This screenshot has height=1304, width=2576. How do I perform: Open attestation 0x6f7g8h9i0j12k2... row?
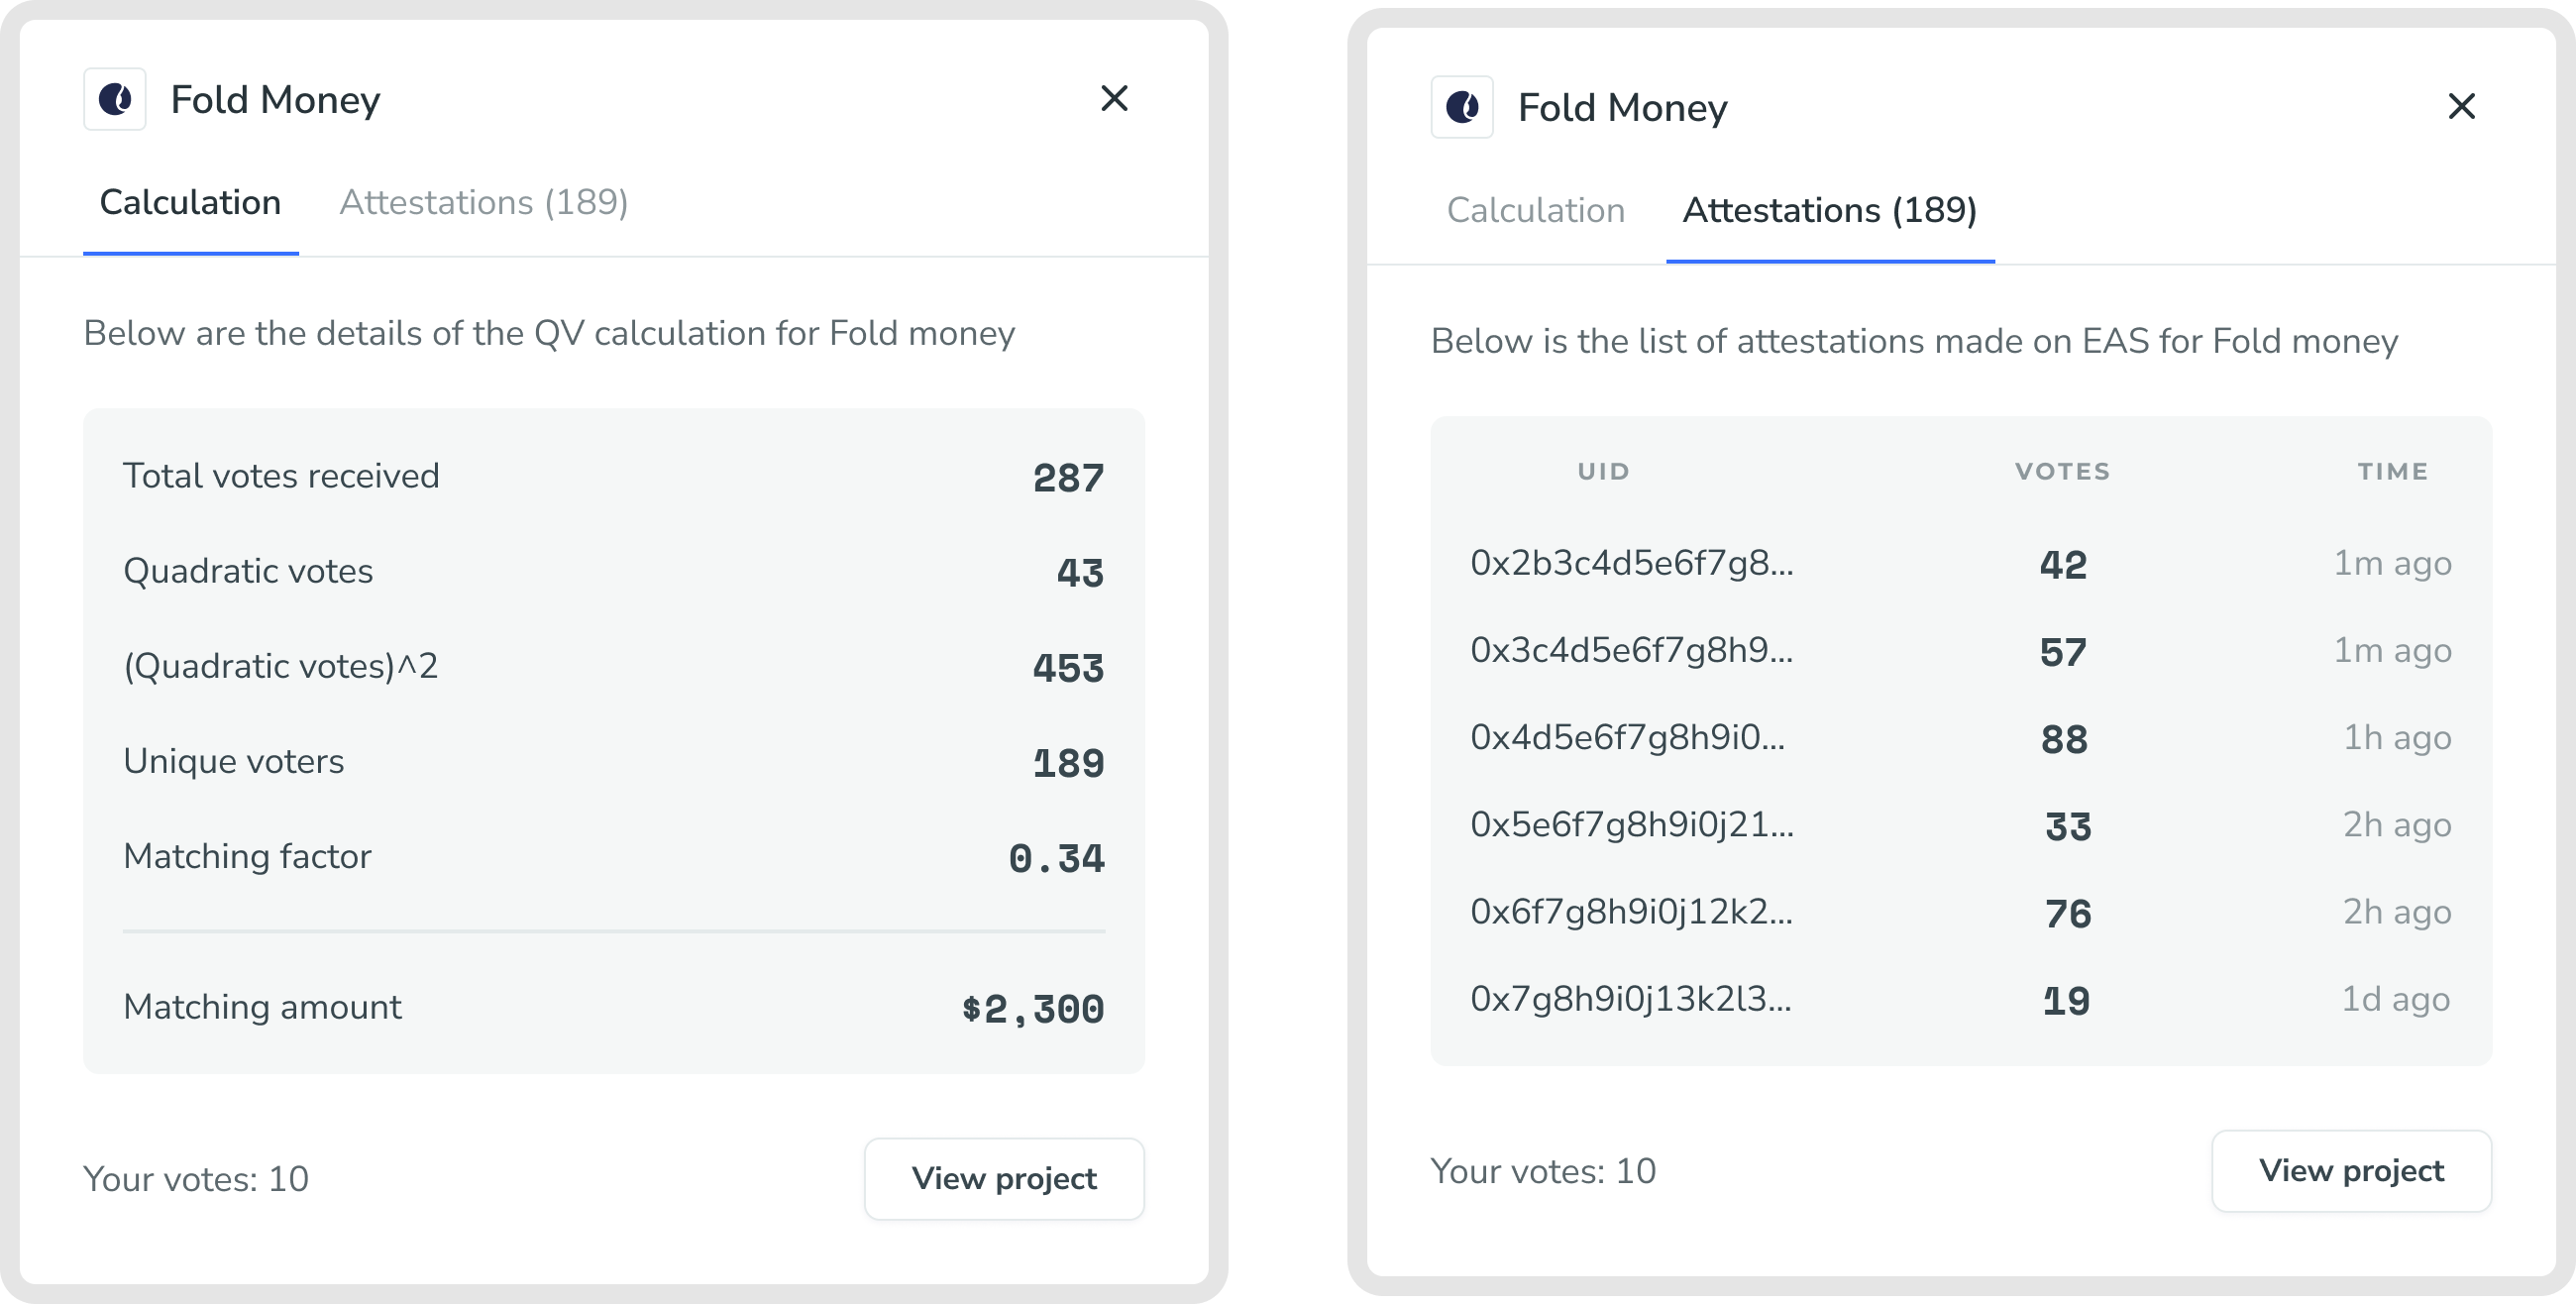point(1631,912)
